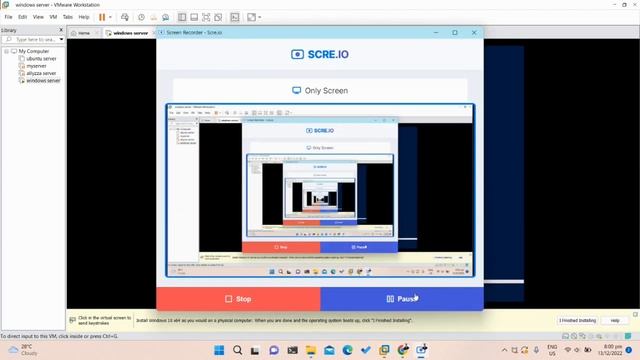Screen dimensions: 640x360
Task: Click the microphone tray icon
Action: coord(536,350)
